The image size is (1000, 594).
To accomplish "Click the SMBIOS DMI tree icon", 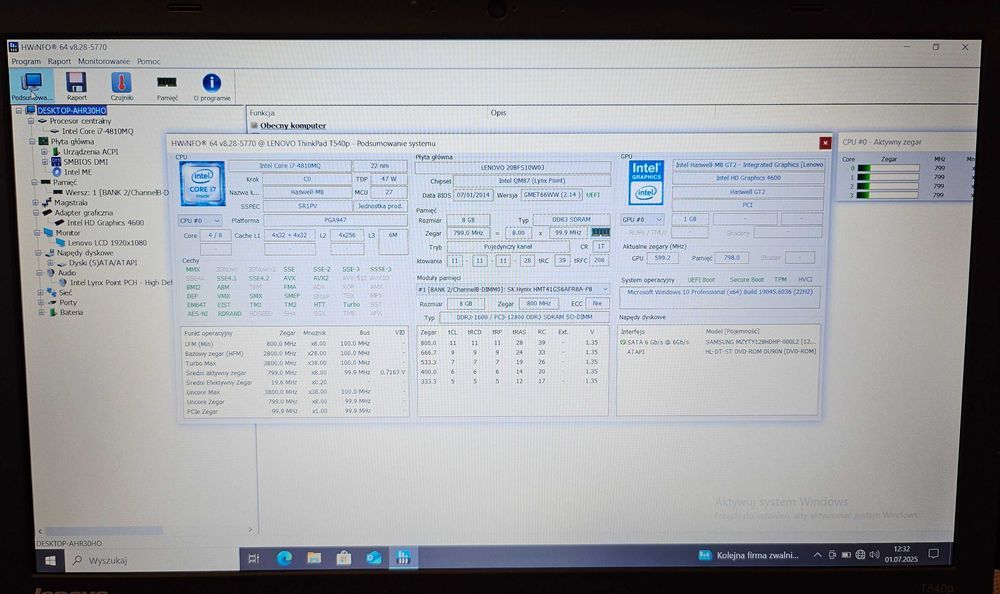I will point(56,161).
